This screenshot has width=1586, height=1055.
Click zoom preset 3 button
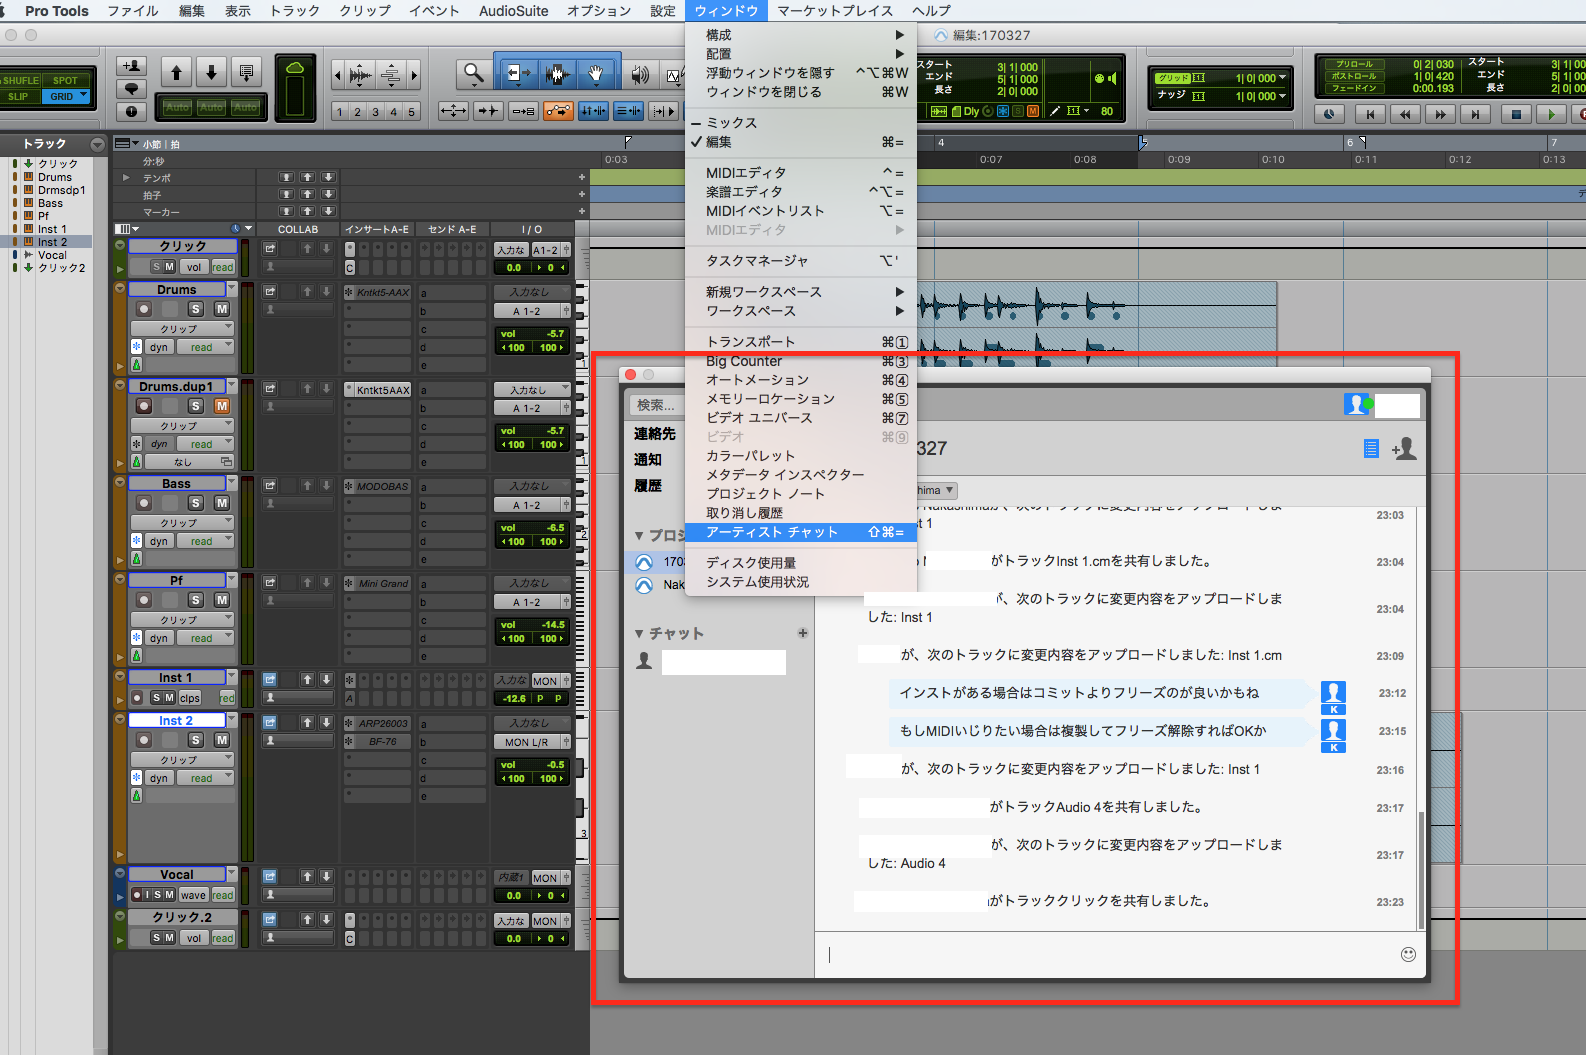point(375,112)
